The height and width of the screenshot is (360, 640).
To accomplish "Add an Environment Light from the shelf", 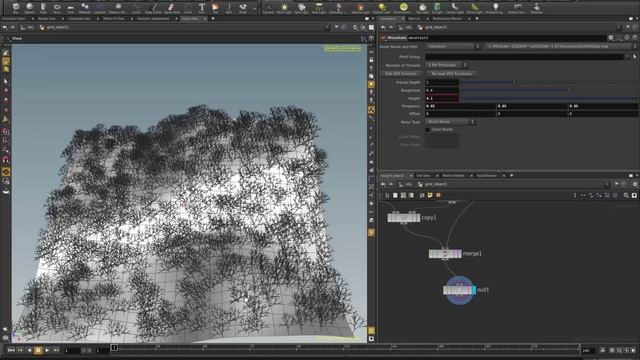I will point(403,8).
